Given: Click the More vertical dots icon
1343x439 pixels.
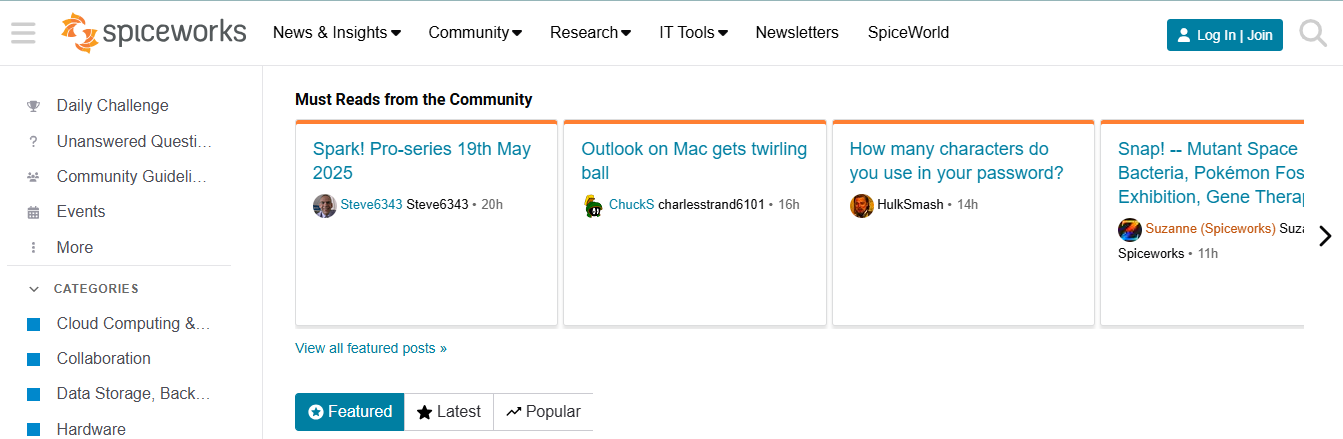Looking at the screenshot, I should tap(33, 248).
